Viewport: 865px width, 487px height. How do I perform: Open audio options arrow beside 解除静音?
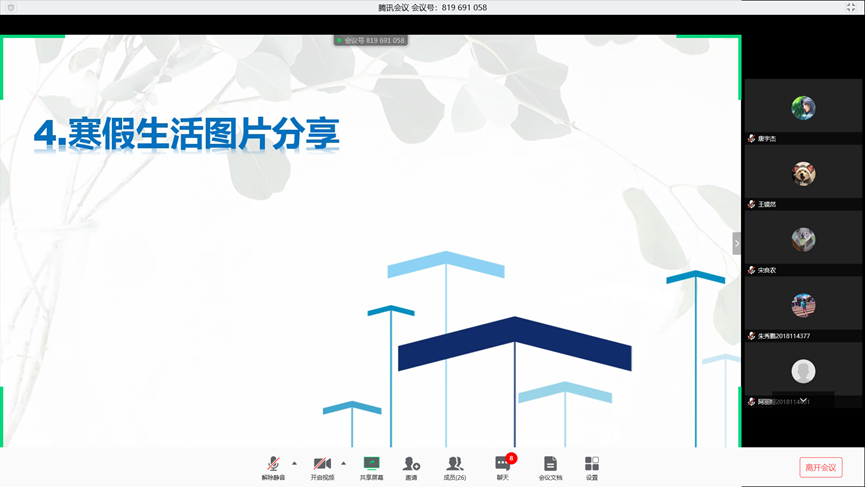coord(294,463)
